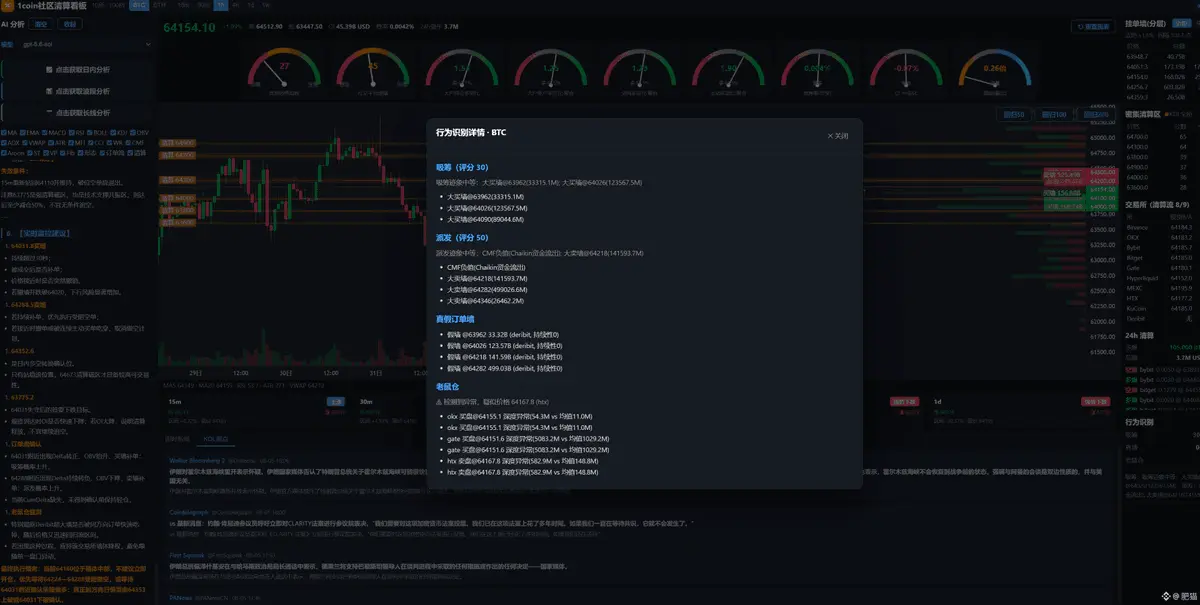Click 密集清算区 panel heading

[x=1143, y=114]
